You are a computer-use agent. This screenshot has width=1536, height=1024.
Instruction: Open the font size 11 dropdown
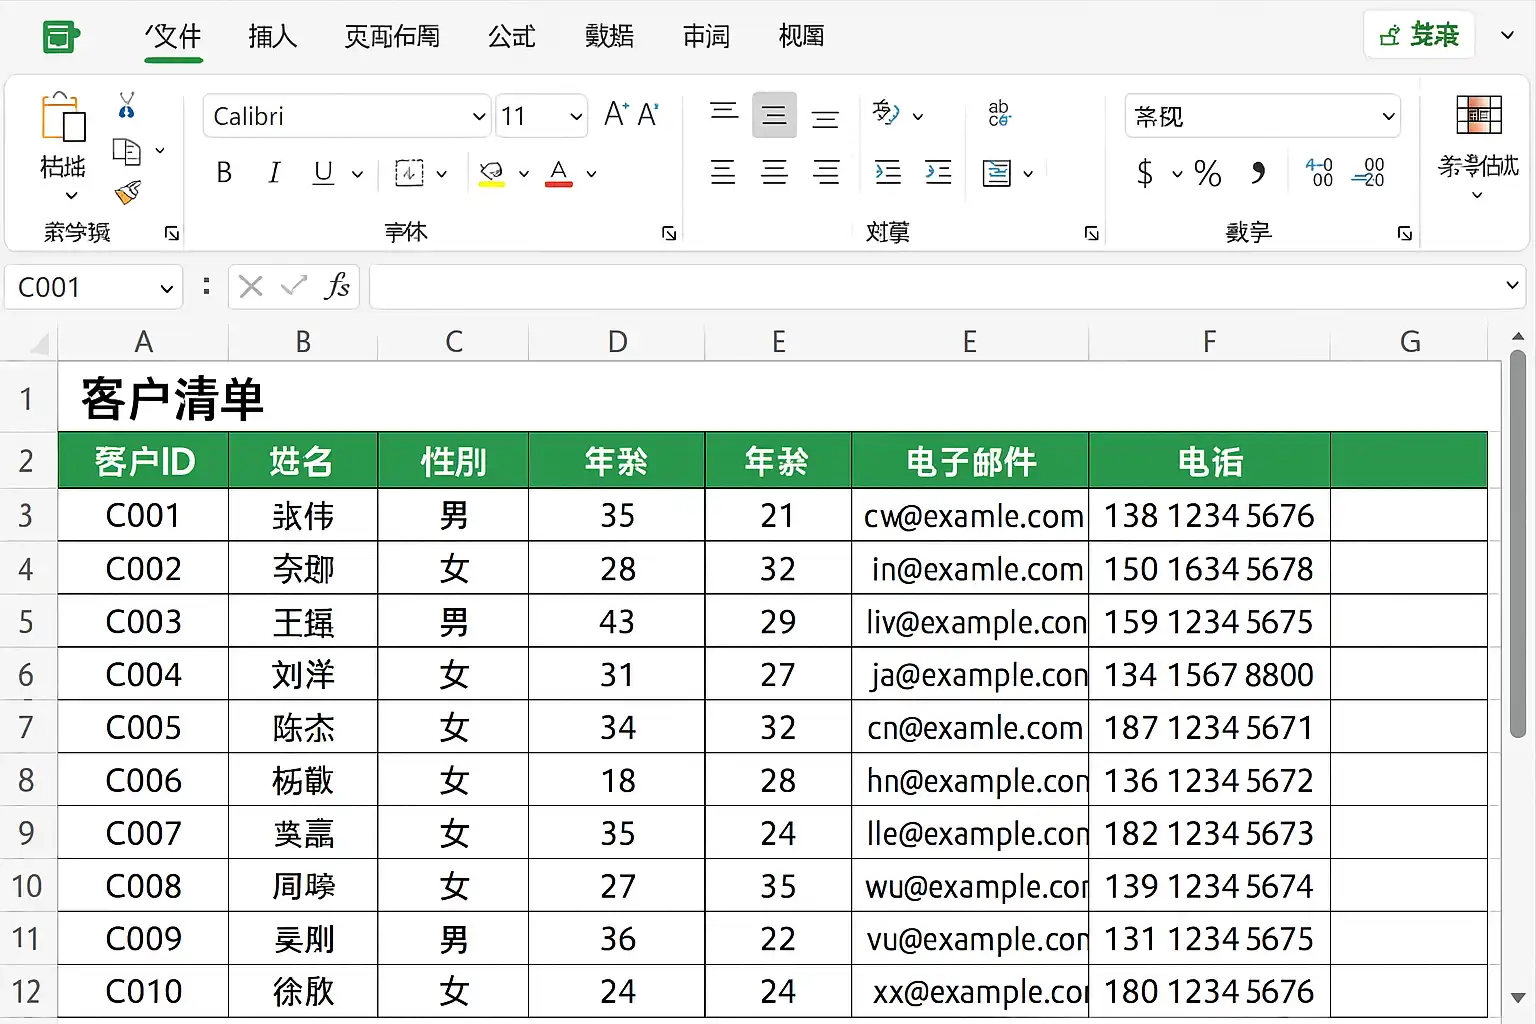575,117
